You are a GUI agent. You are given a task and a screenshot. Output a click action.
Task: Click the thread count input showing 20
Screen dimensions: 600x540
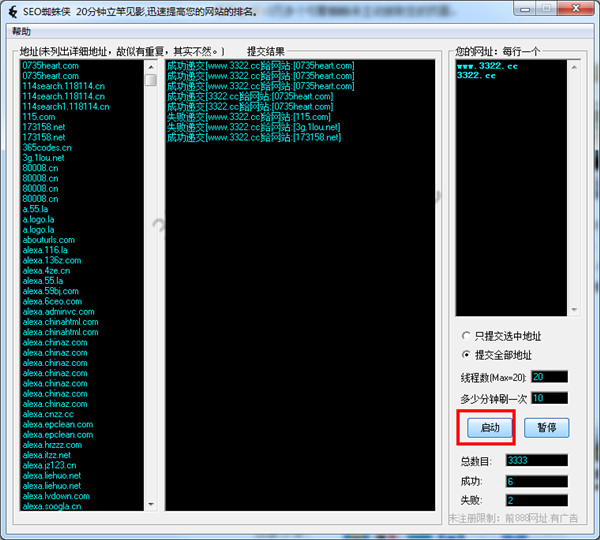(549, 377)
